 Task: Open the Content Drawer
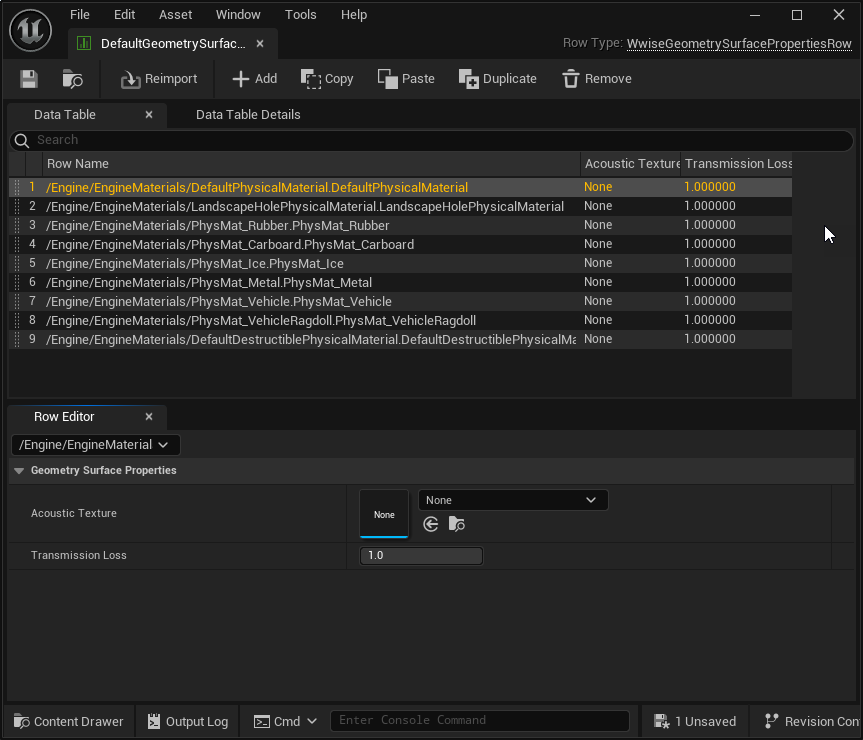pyautogui.click(x=69, y=721)
